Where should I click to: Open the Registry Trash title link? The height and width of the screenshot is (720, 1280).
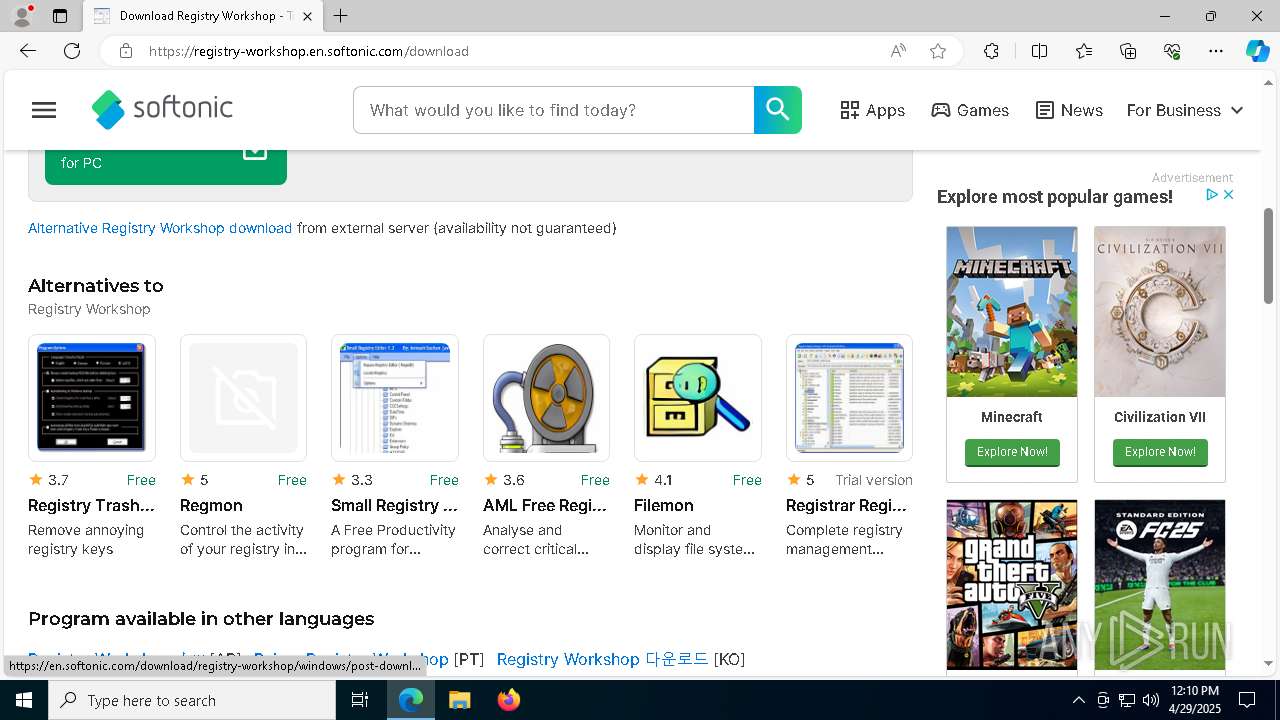click(92, 505)
